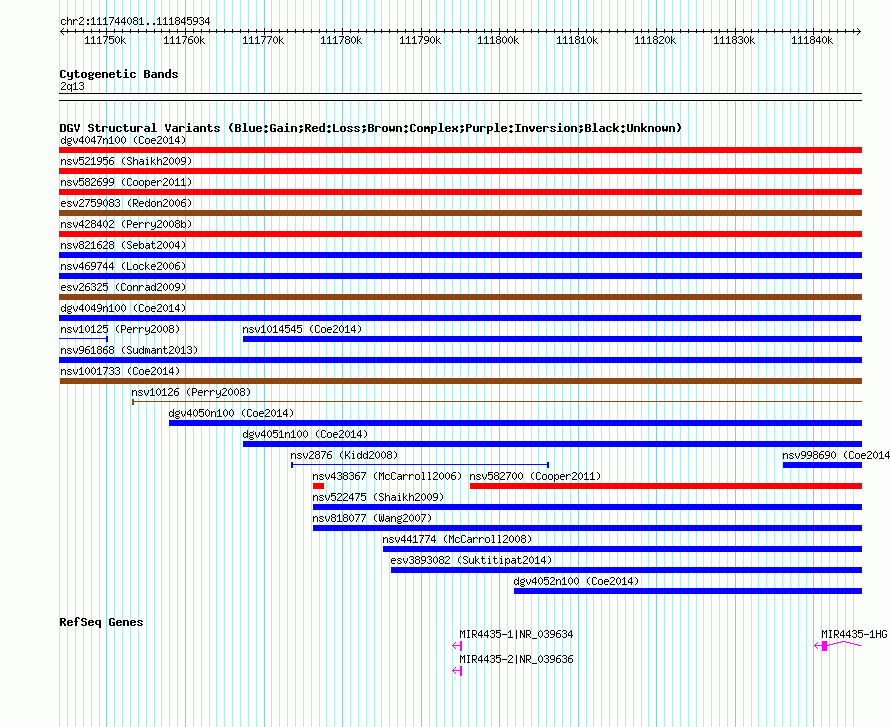Viewport: 890px width, 727px height.
Task: Select the small red nsv438367 bar
Action: click(x=318, y=486)
